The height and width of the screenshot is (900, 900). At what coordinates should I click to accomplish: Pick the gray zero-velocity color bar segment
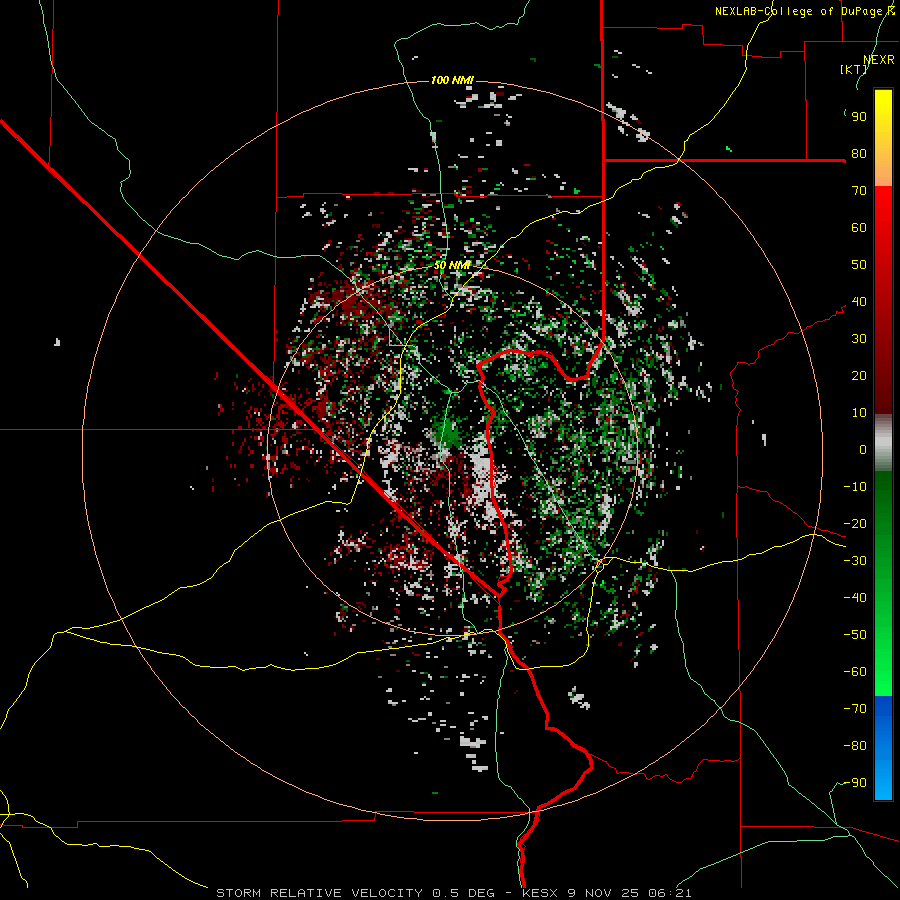883,443
